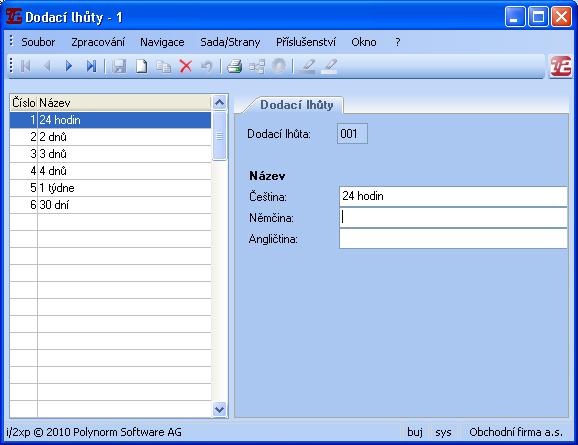Click the list scrollbar up arrow
Viewport: 578px width, 445px height.
coord(220,102)
